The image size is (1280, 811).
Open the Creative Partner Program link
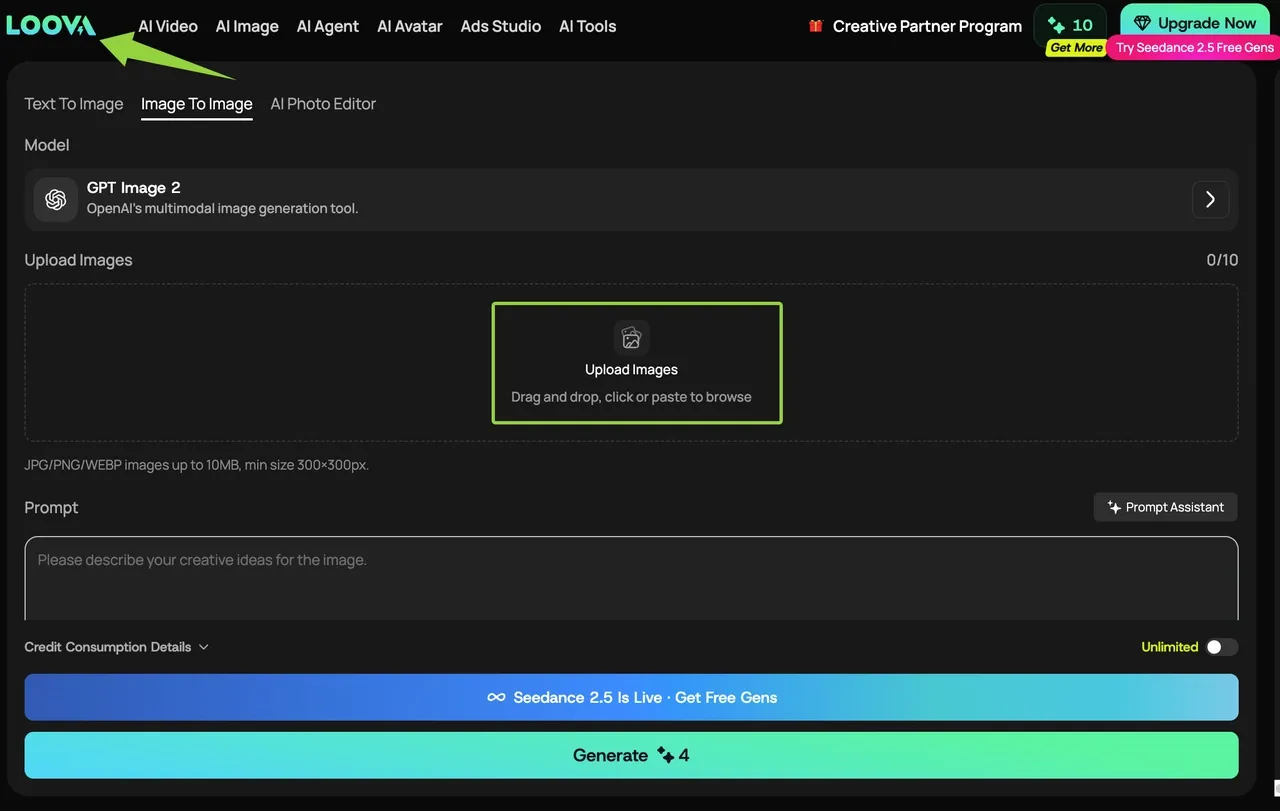927,26
